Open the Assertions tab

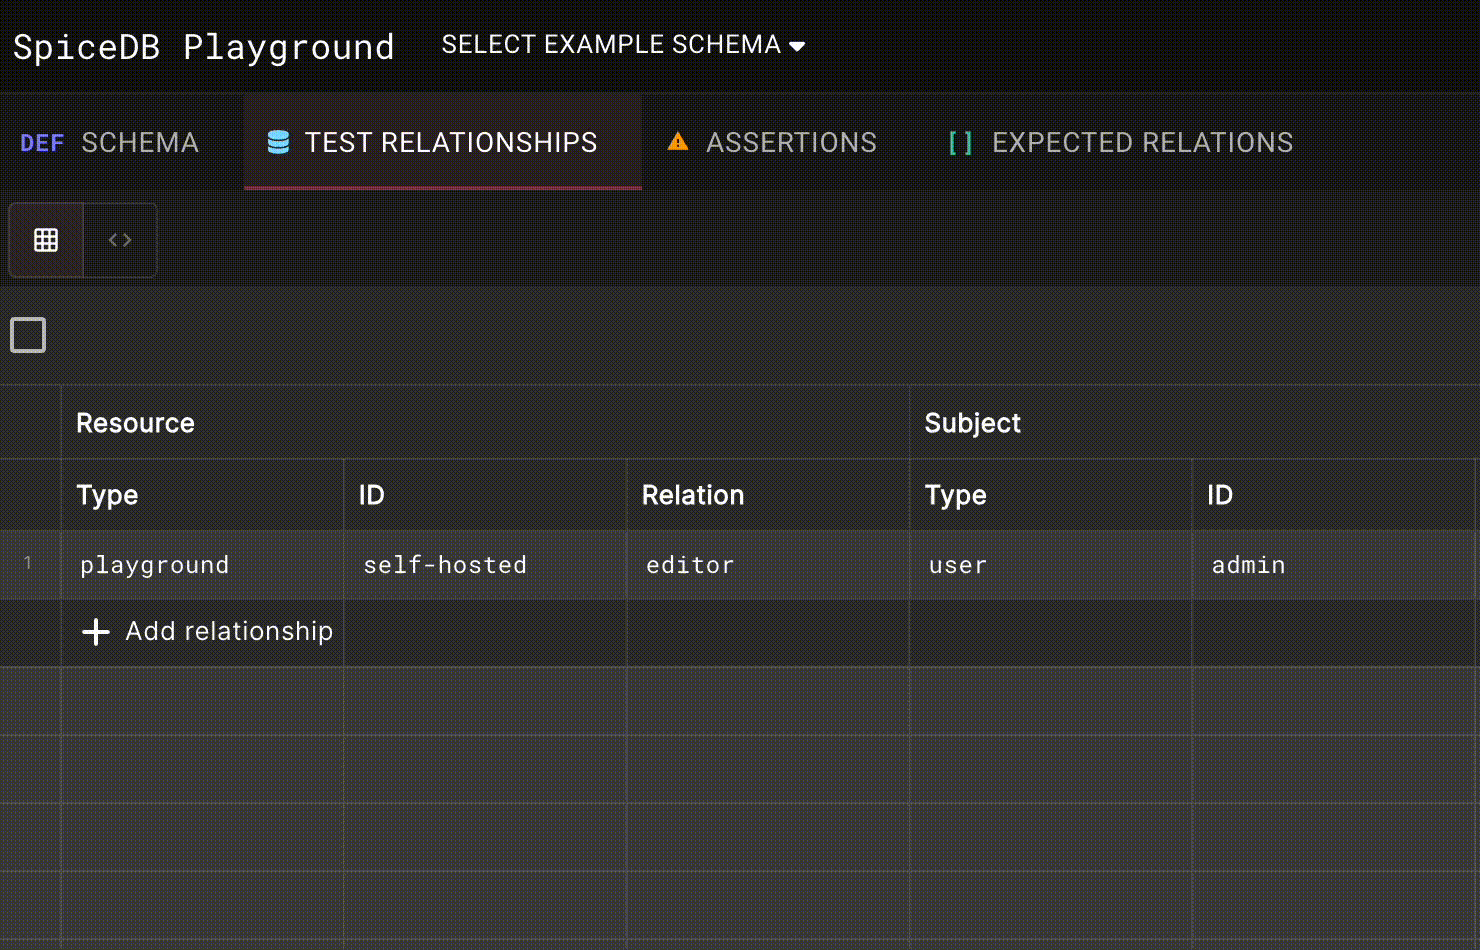[x=770, y=142]
